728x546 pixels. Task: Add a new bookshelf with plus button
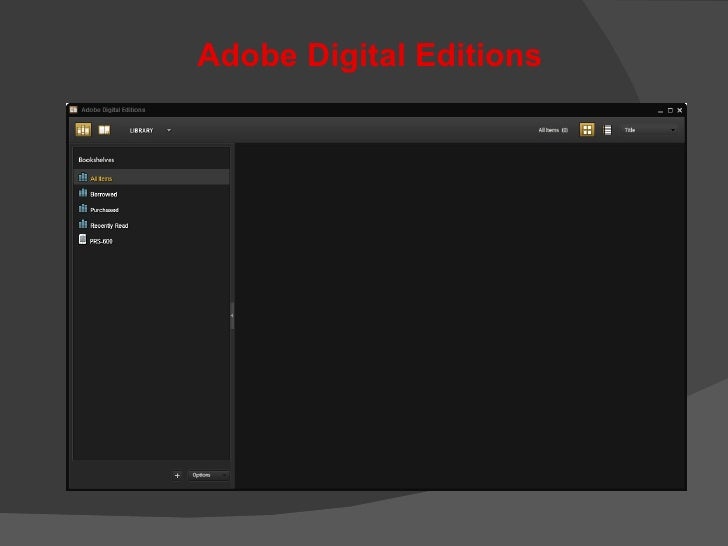pyautogui.click(x=177, y=475)
